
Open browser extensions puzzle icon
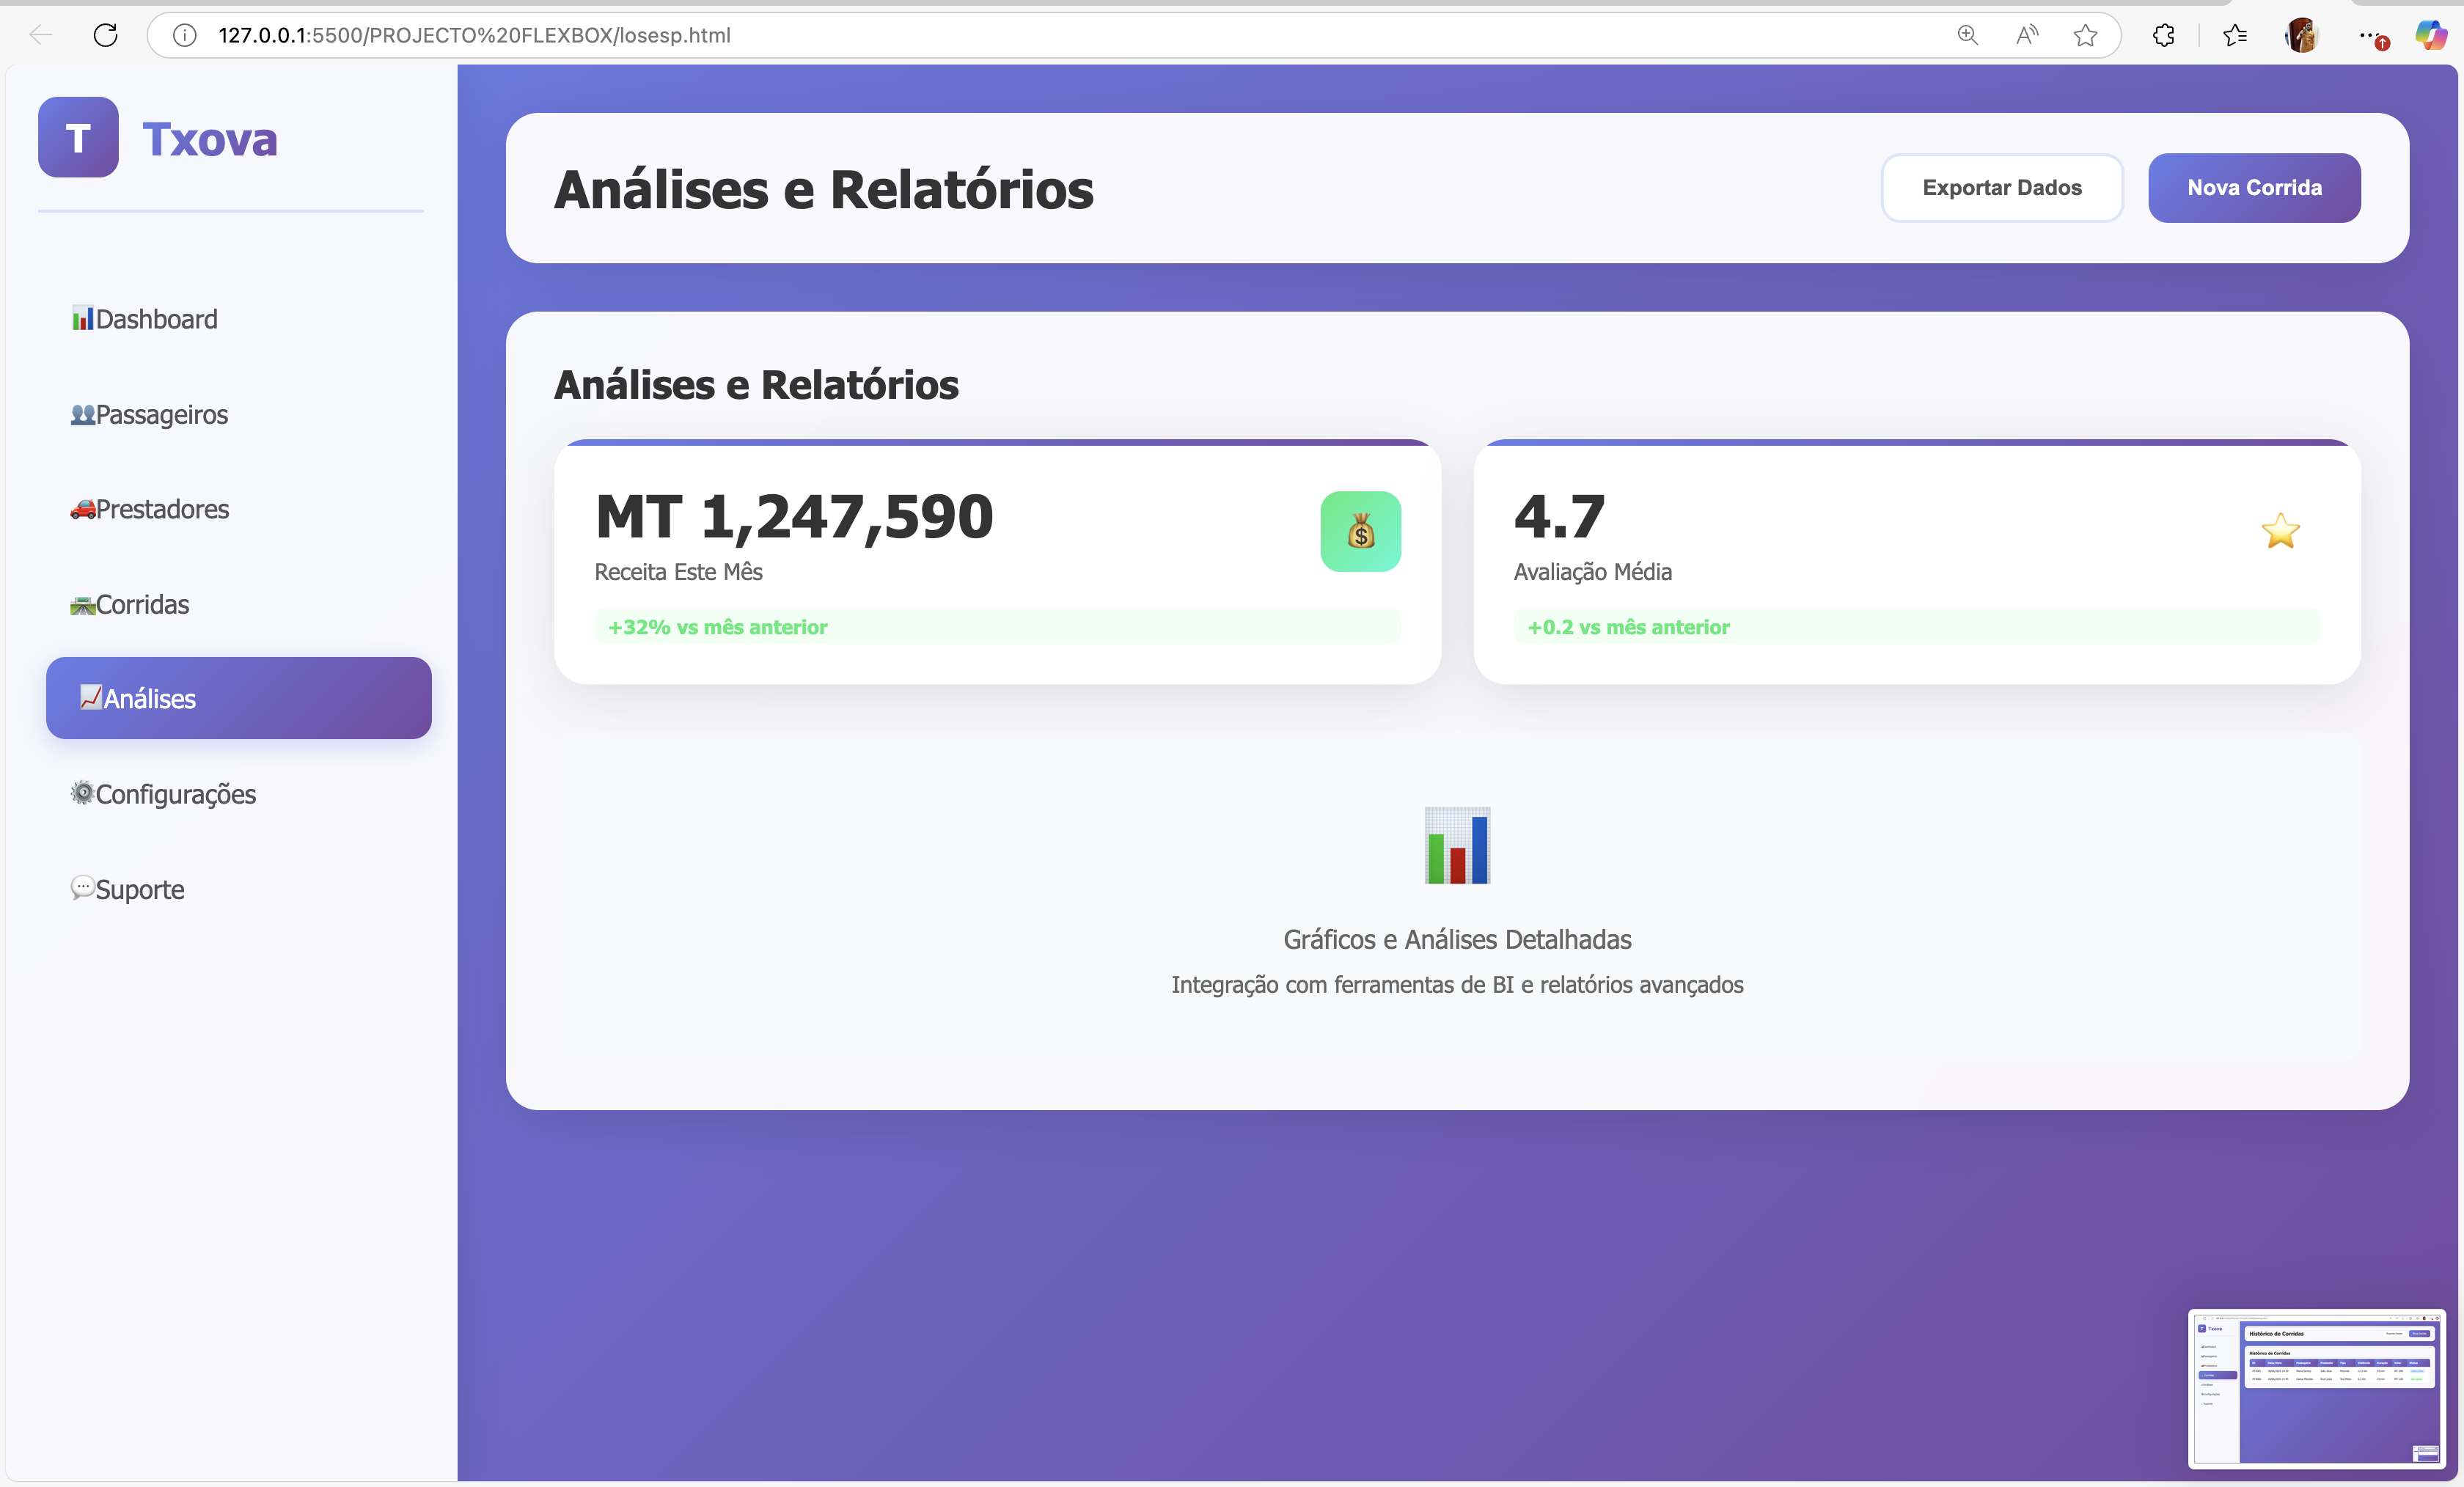[2163, 35]
